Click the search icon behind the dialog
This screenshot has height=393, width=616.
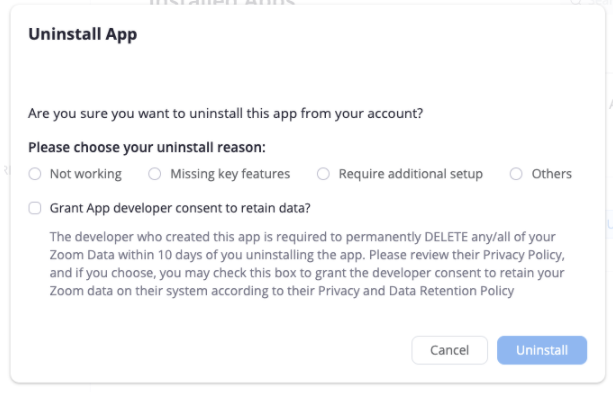click(x=576, y=2)
